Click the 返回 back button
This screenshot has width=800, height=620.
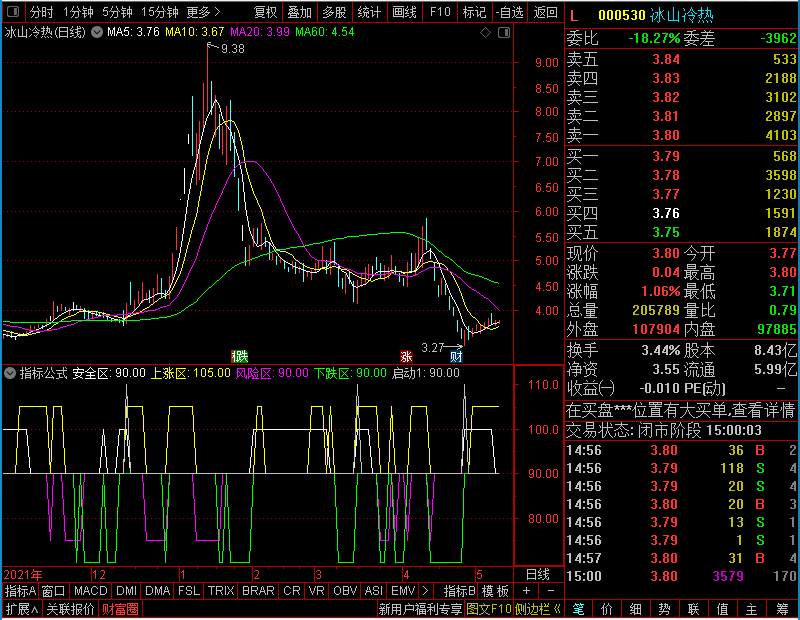[x=545, y=12]
